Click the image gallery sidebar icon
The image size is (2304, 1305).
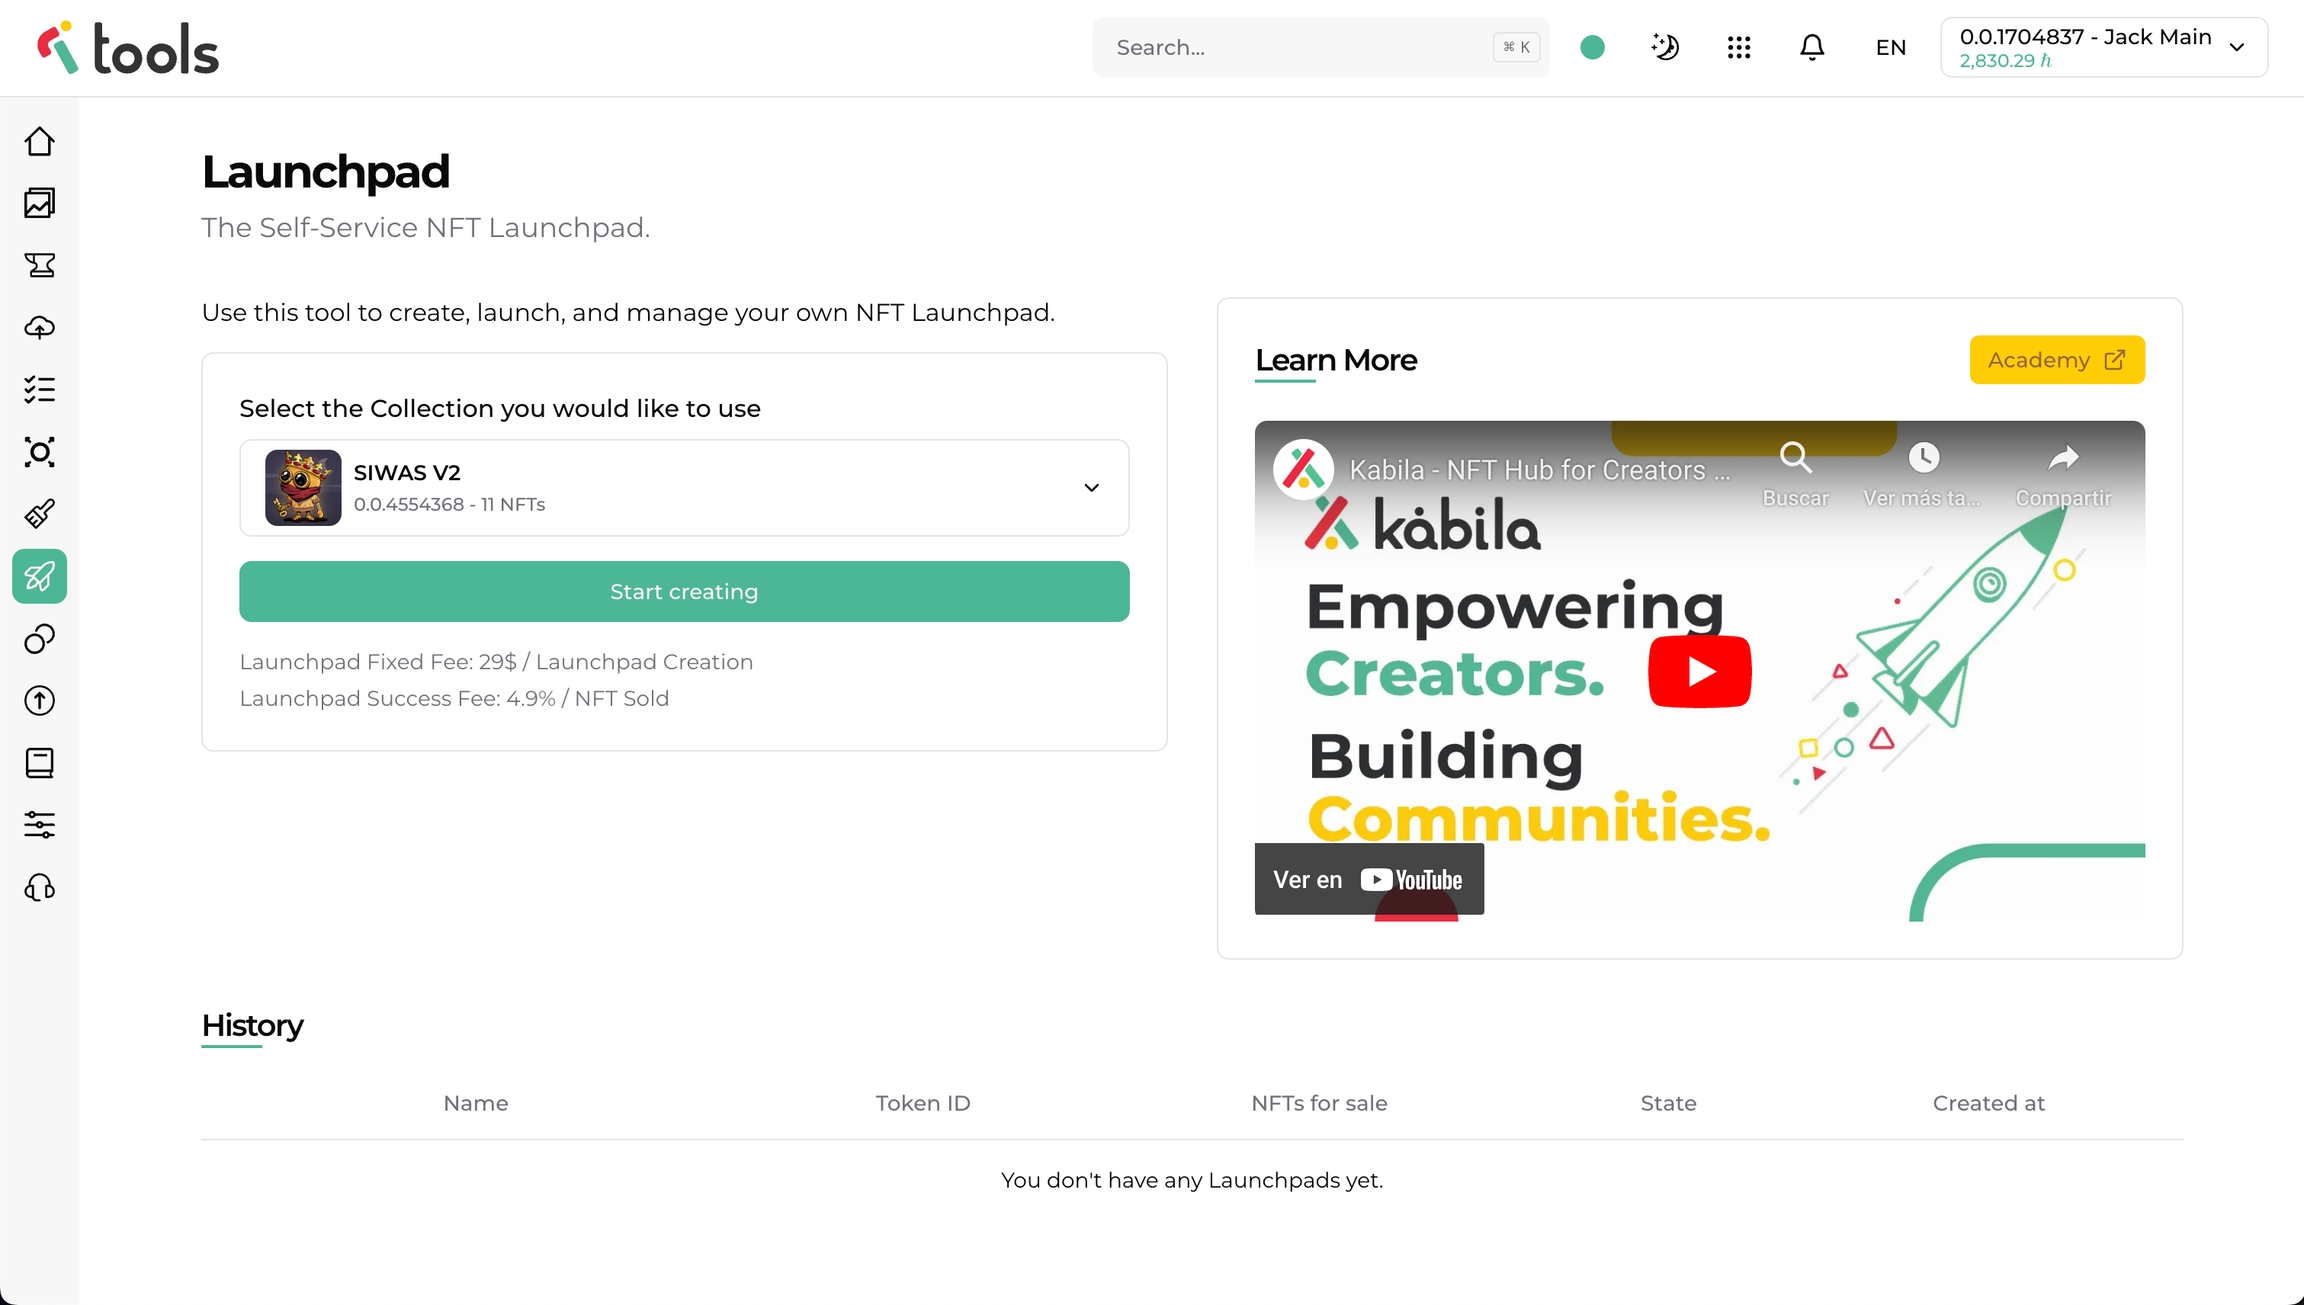click(x=40, y=204)
